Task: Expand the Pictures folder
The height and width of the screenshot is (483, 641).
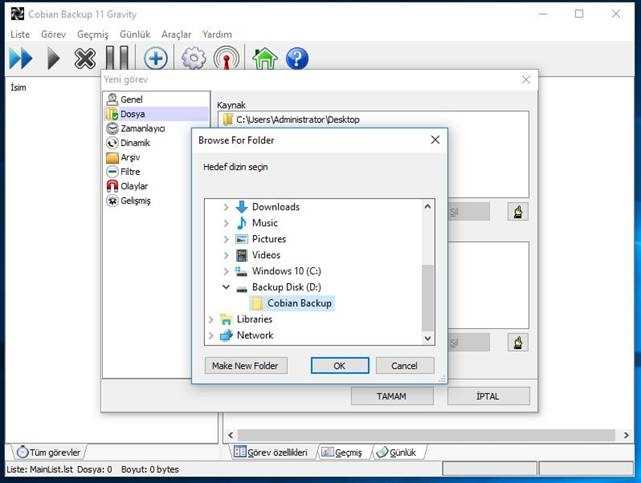Action: (x=226, y=239)
